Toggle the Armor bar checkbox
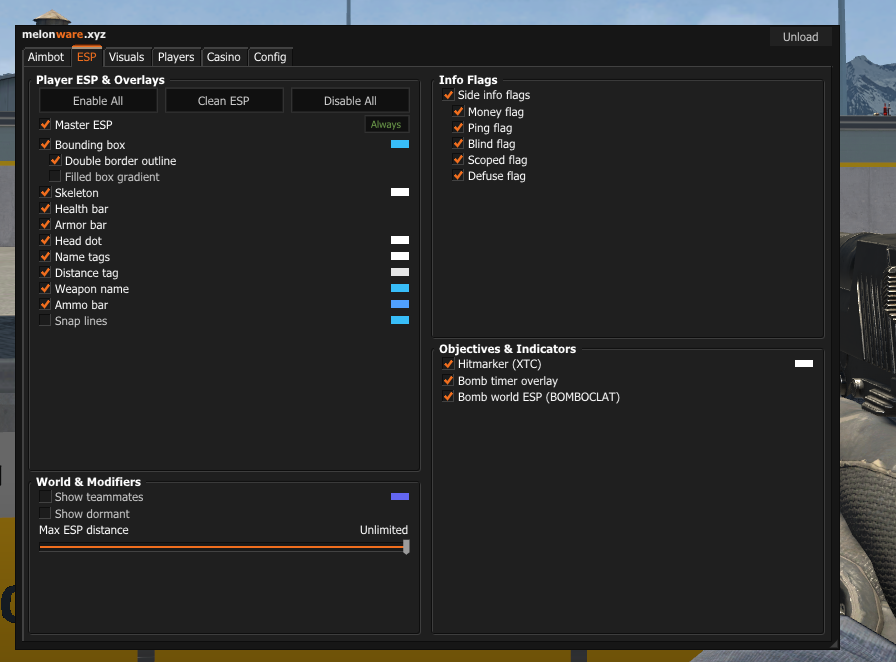The width and height of the screenshot is (896, 662). (45, 224)
